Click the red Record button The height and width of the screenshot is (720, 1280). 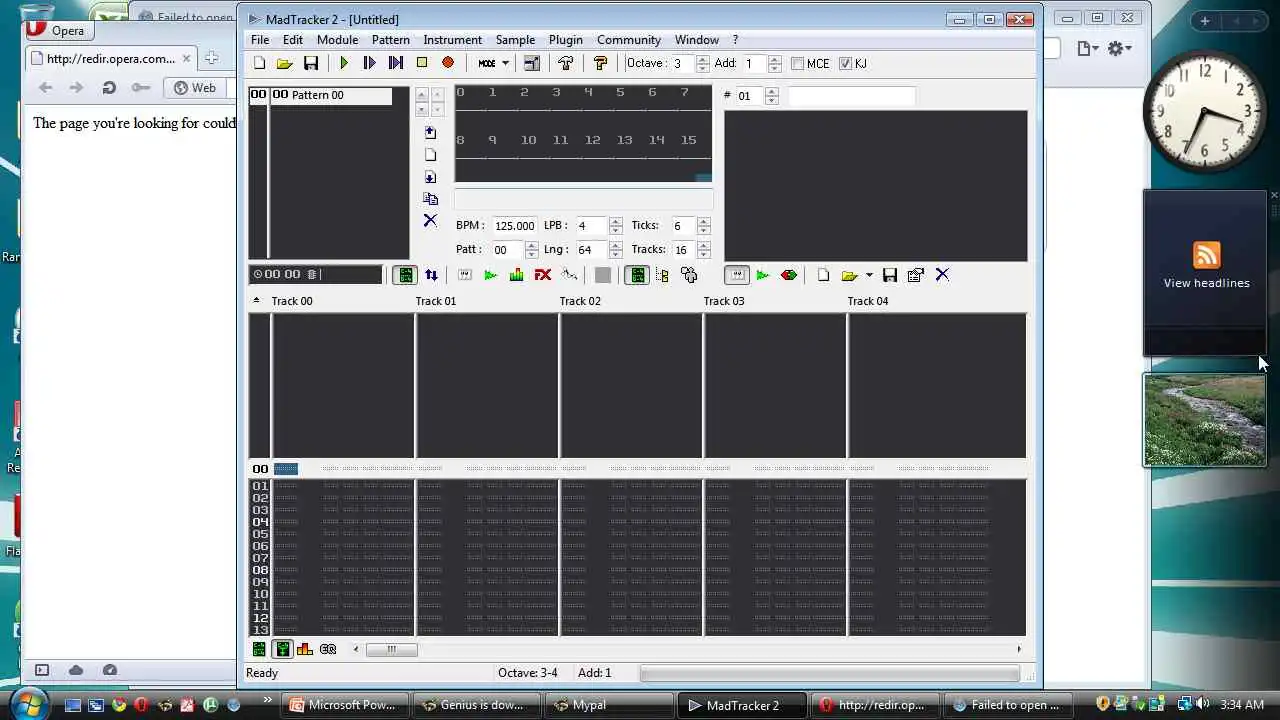tap(448, 63)
